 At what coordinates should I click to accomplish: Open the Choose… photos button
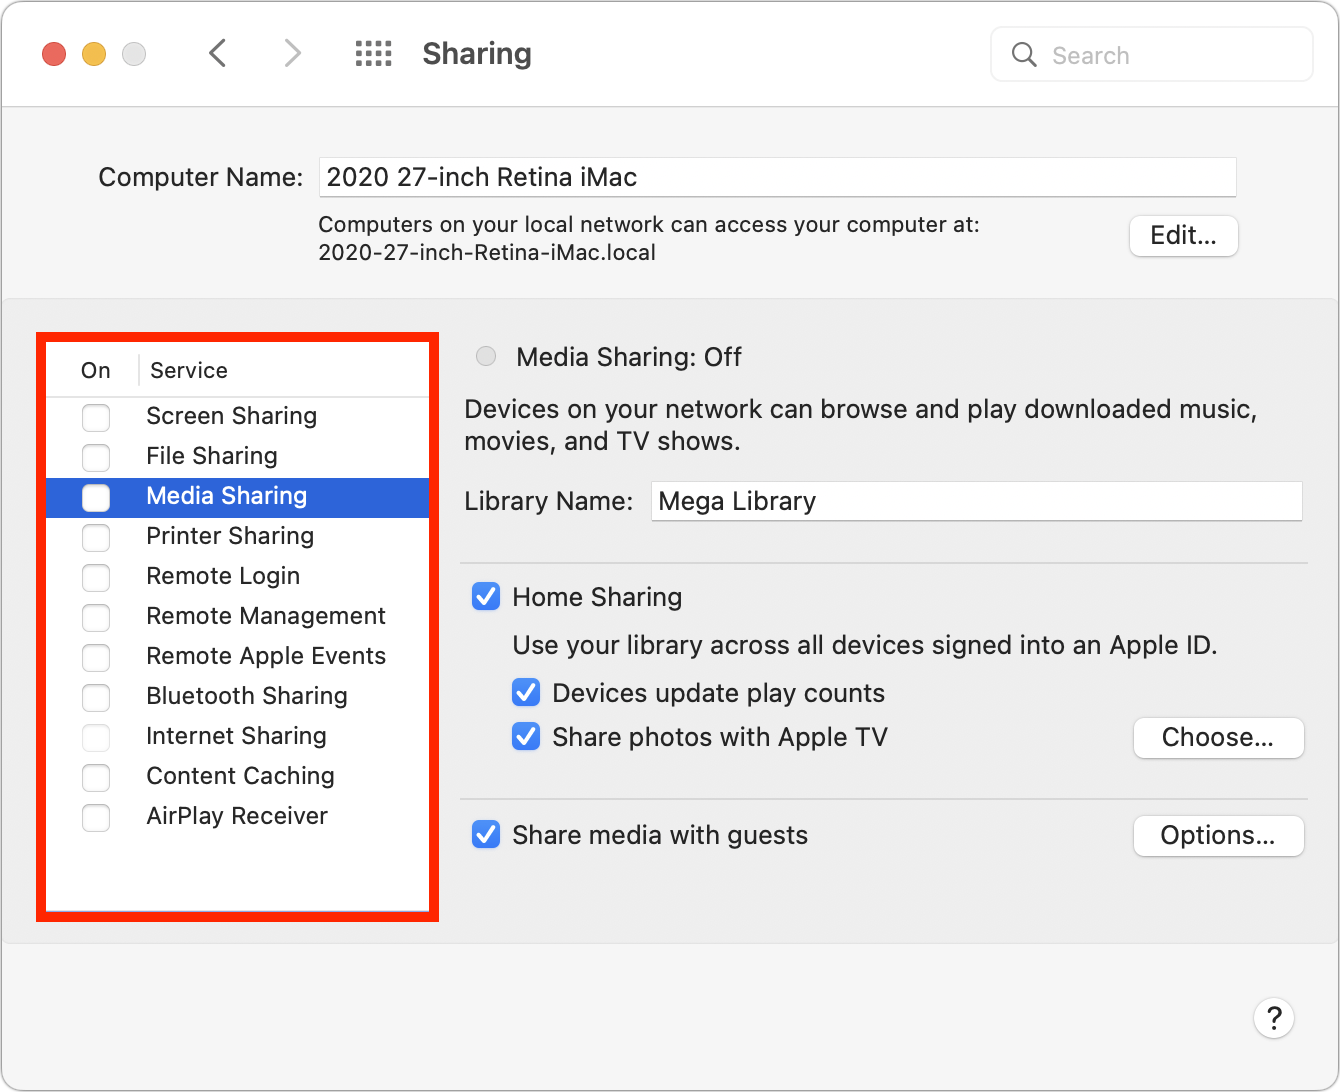[x=1217, y=738]
